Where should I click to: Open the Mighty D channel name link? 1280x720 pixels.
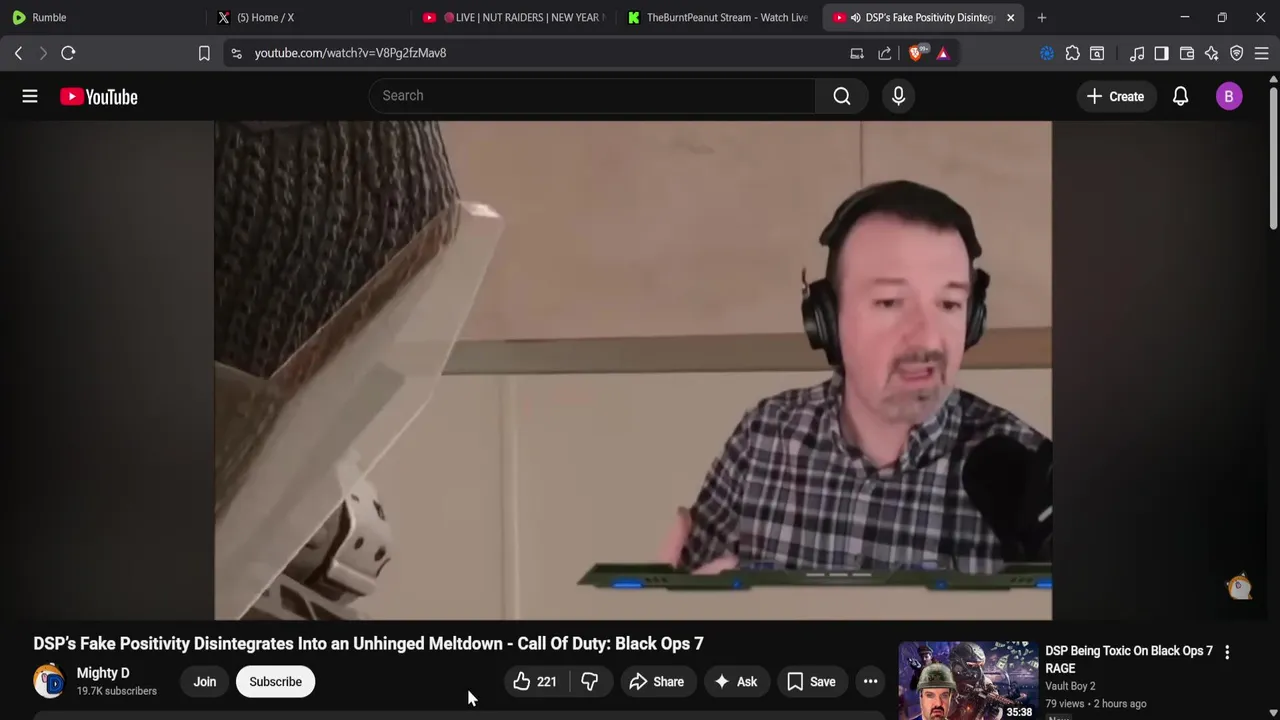(103, 673)
